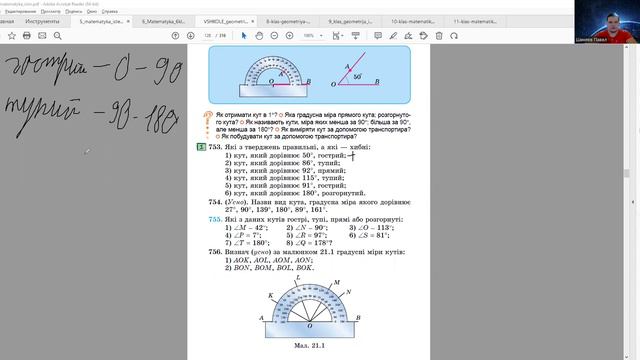The width and height of the screenshot is (640, 360).
Task: Click exercise number 755 in the page
Action: [x=215, y=220]
